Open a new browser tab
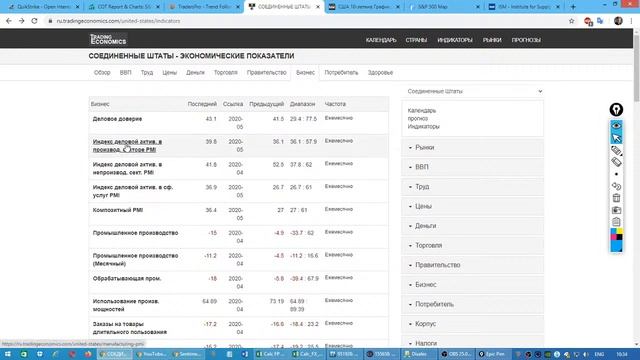Image resolution: width=640 pixels, height=360 pixels. click(573, 7)
